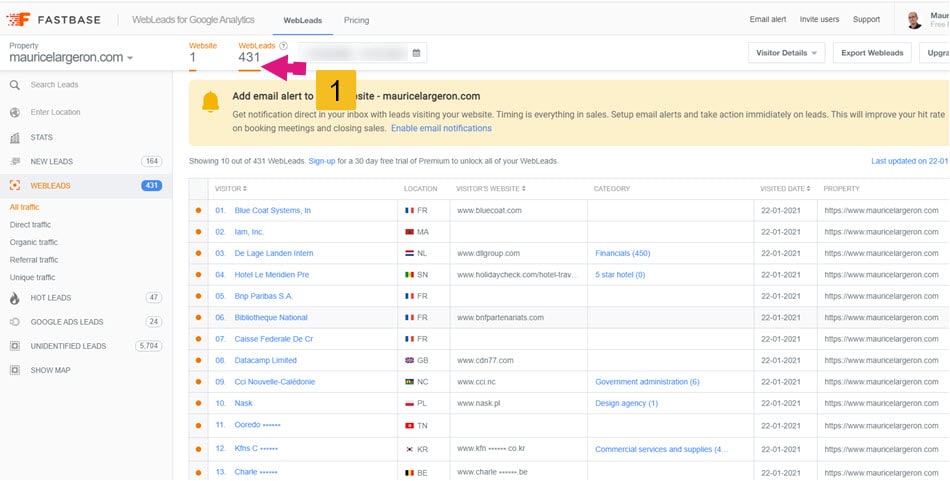Image resolution: width=950 pixels, height=481 pixels.
Task: Click Government administration (6) category link
Action: pos(647,382)
